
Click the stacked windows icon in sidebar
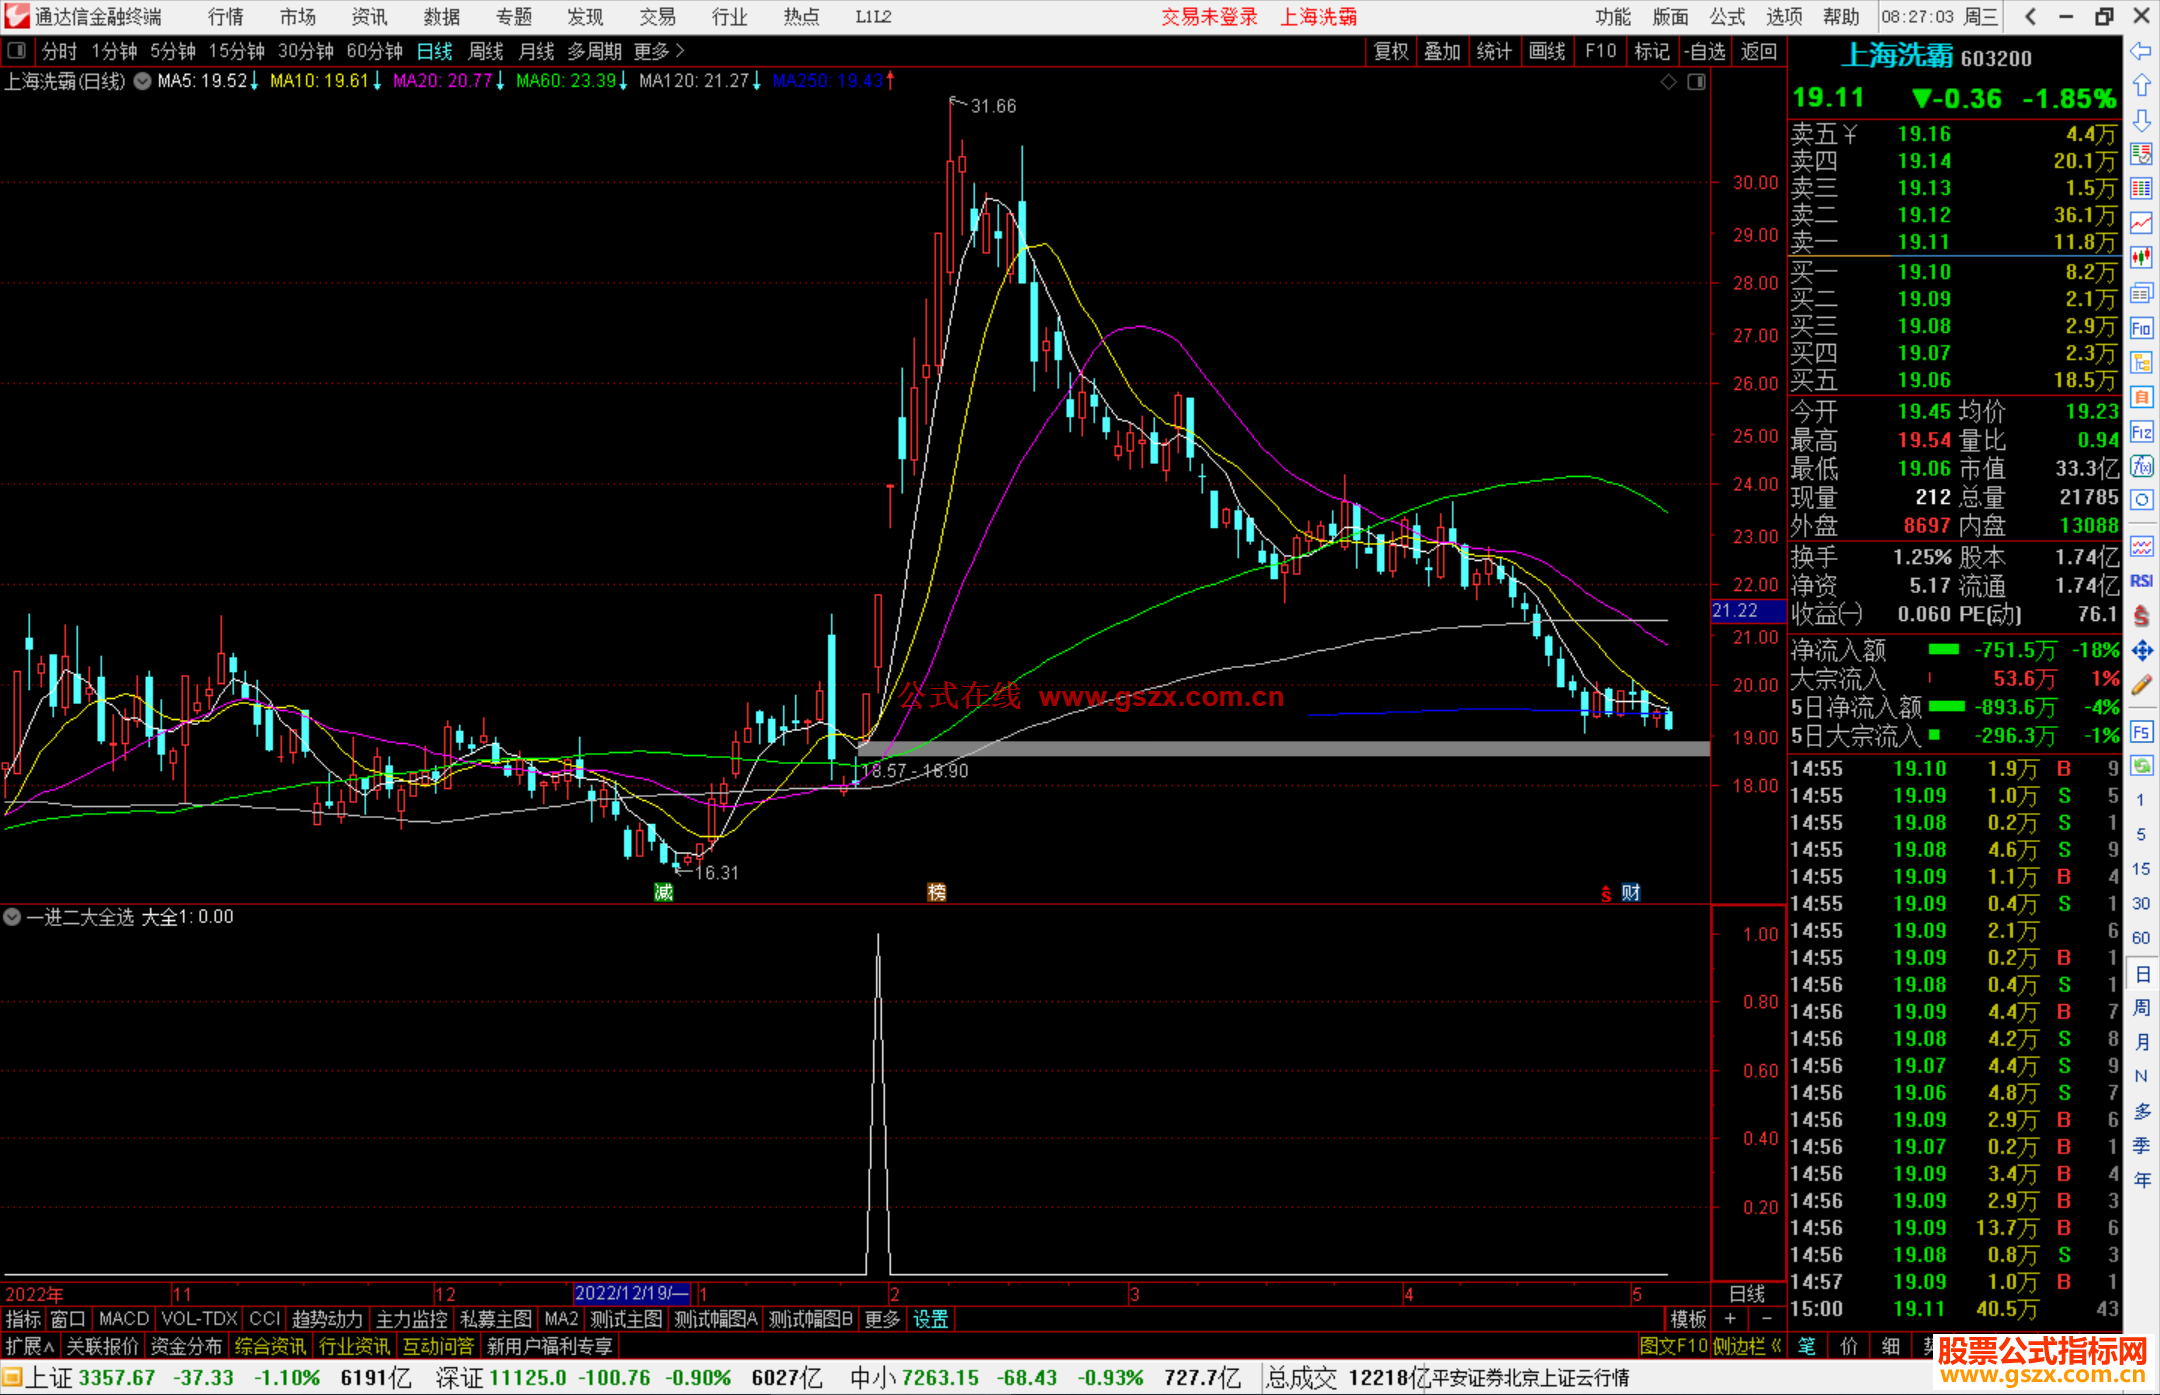coord(2141,293)
